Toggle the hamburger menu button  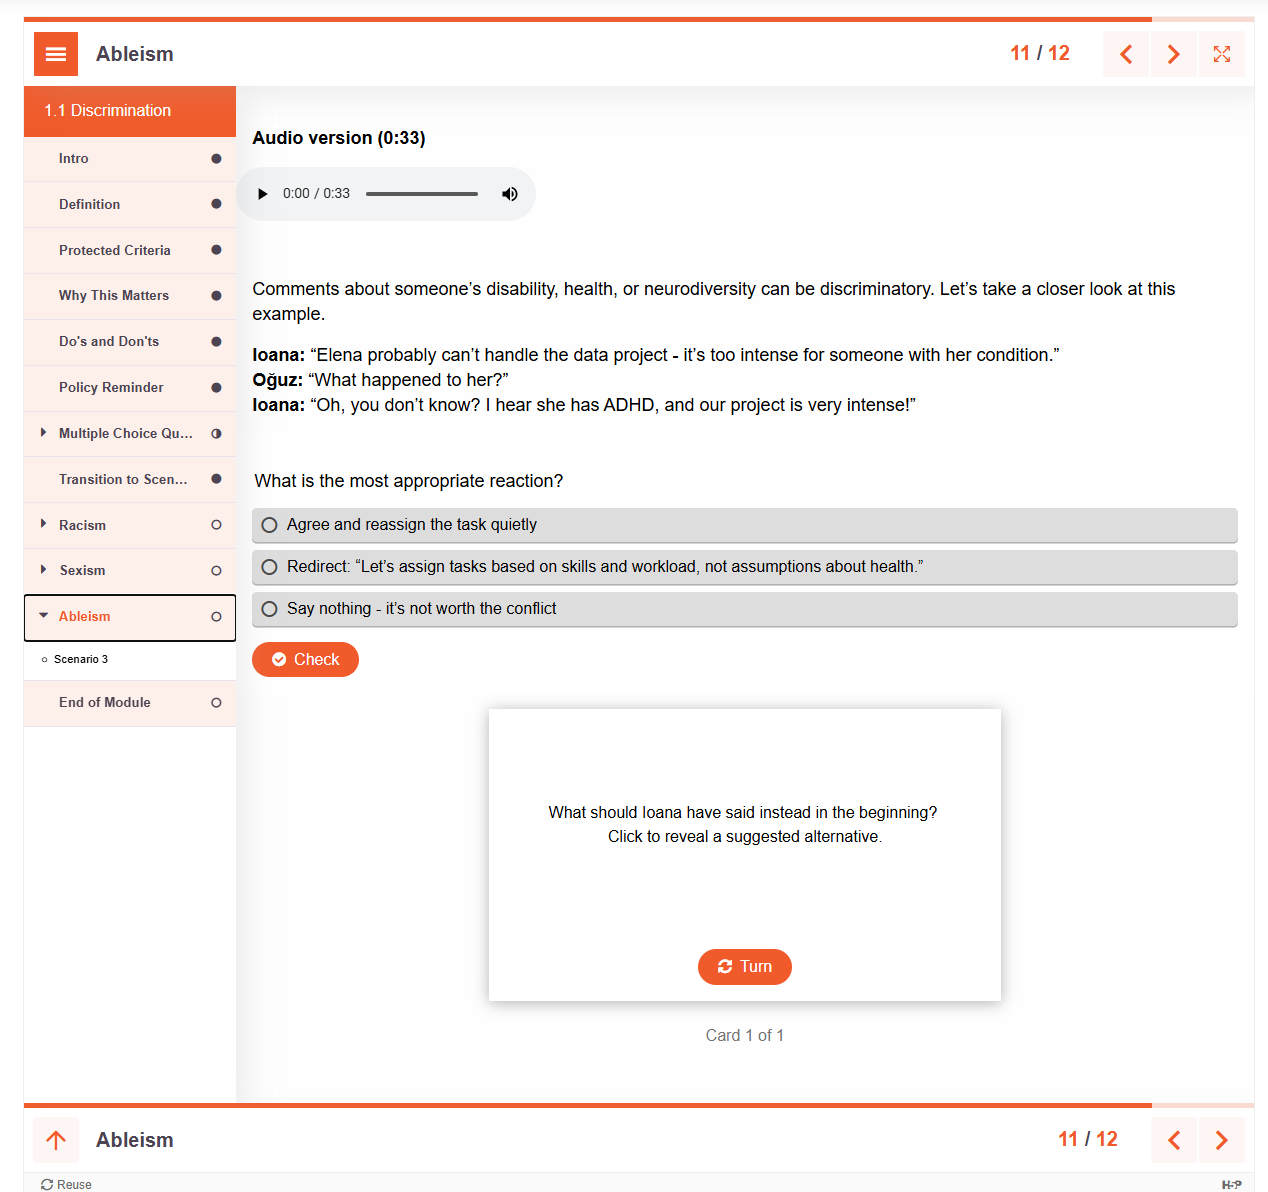56,54
